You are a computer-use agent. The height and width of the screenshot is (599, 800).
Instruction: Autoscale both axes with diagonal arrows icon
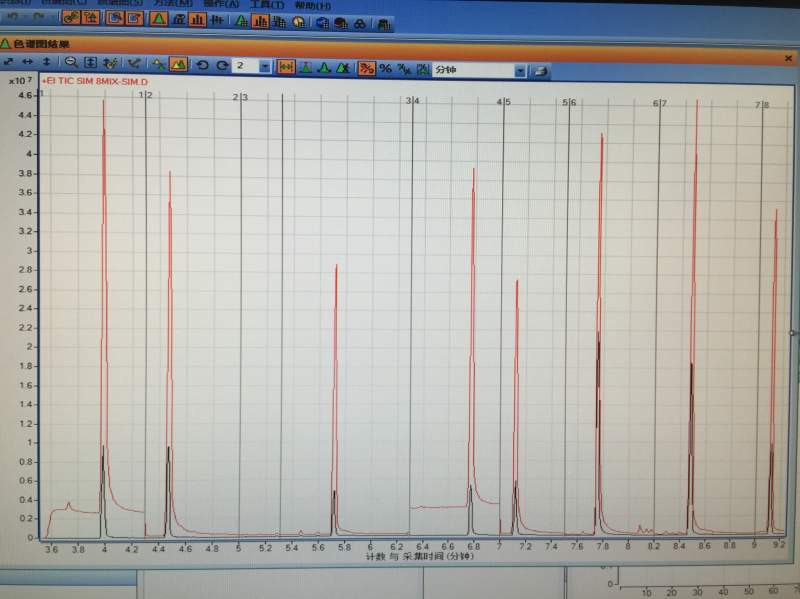pyautogui.click(x=9, y=61)
